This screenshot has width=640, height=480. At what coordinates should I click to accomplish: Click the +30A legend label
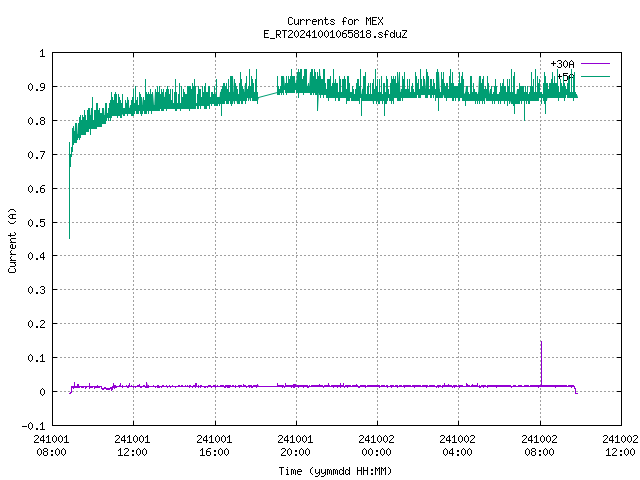[x=562, y=64]
